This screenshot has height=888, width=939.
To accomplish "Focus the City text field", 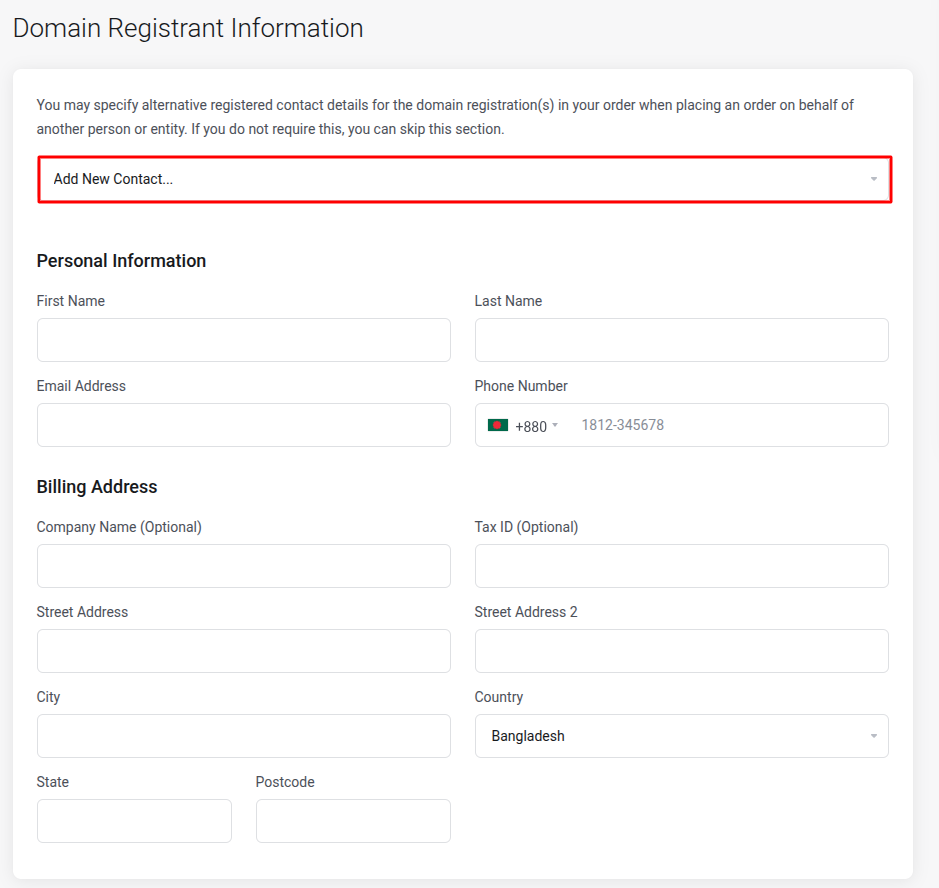I will coord(243,736).
